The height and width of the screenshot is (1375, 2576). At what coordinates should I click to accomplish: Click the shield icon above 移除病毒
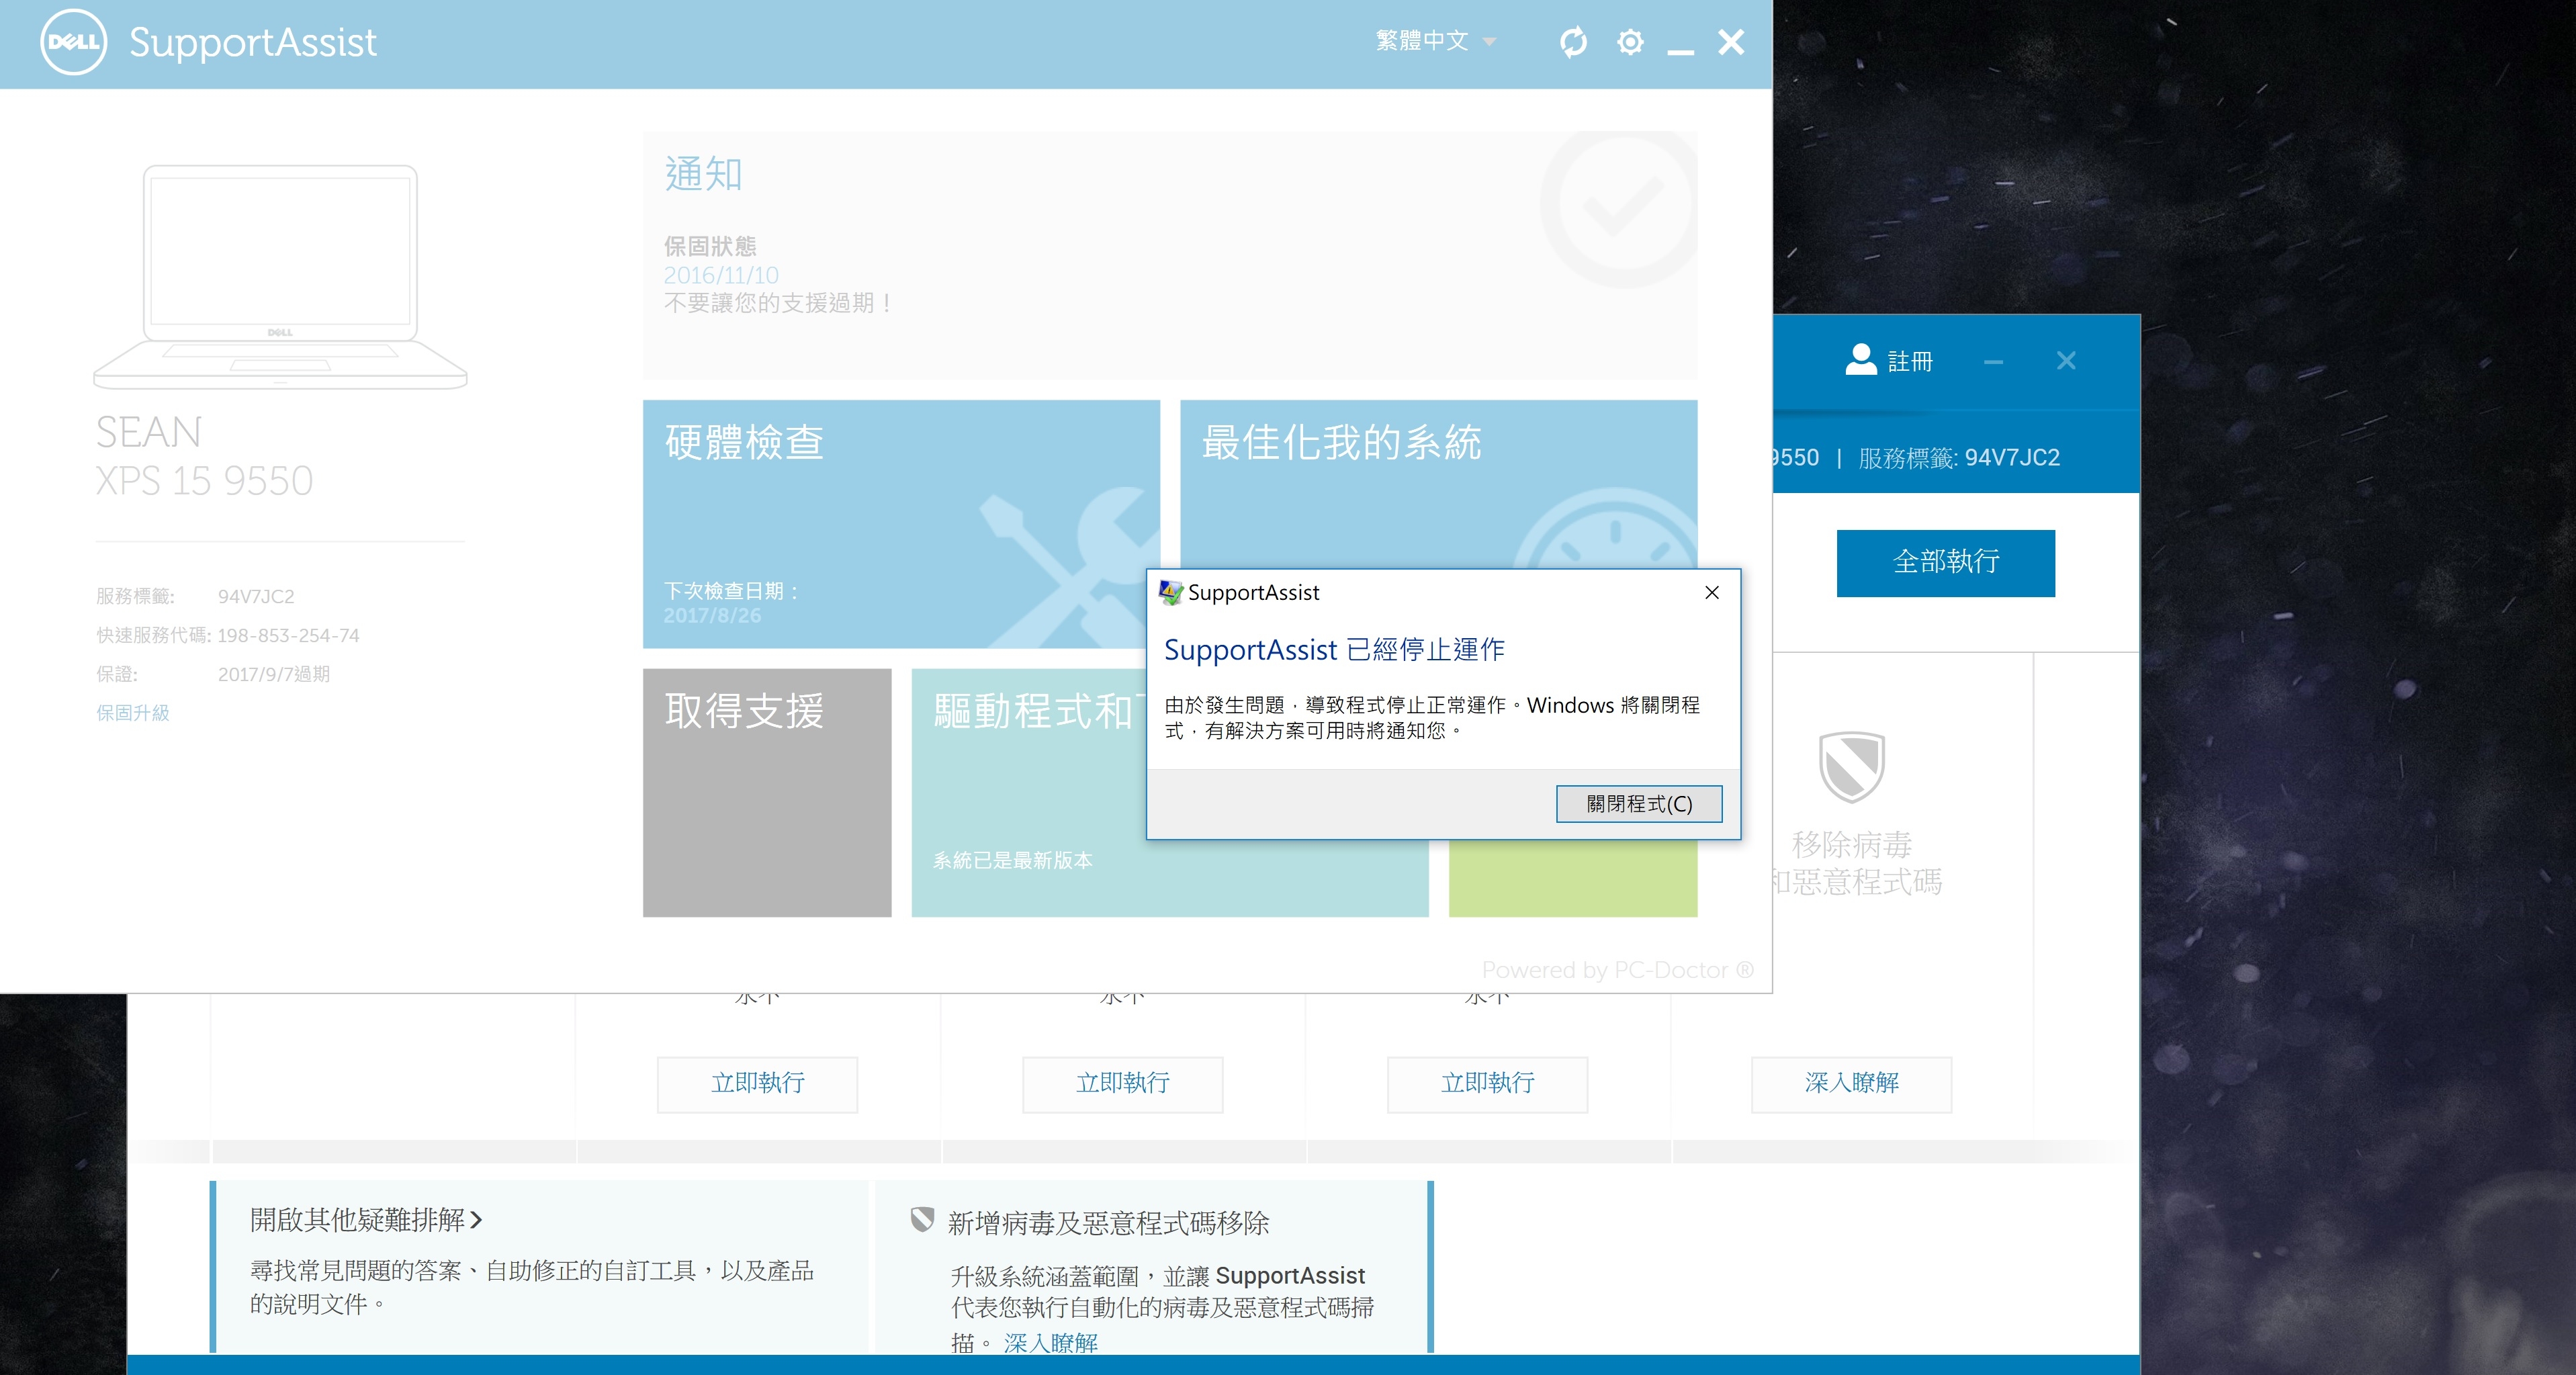coord(1851,767)
